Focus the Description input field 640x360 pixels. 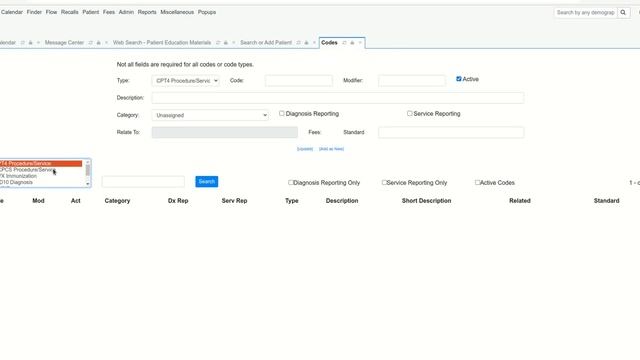(338, 98)
